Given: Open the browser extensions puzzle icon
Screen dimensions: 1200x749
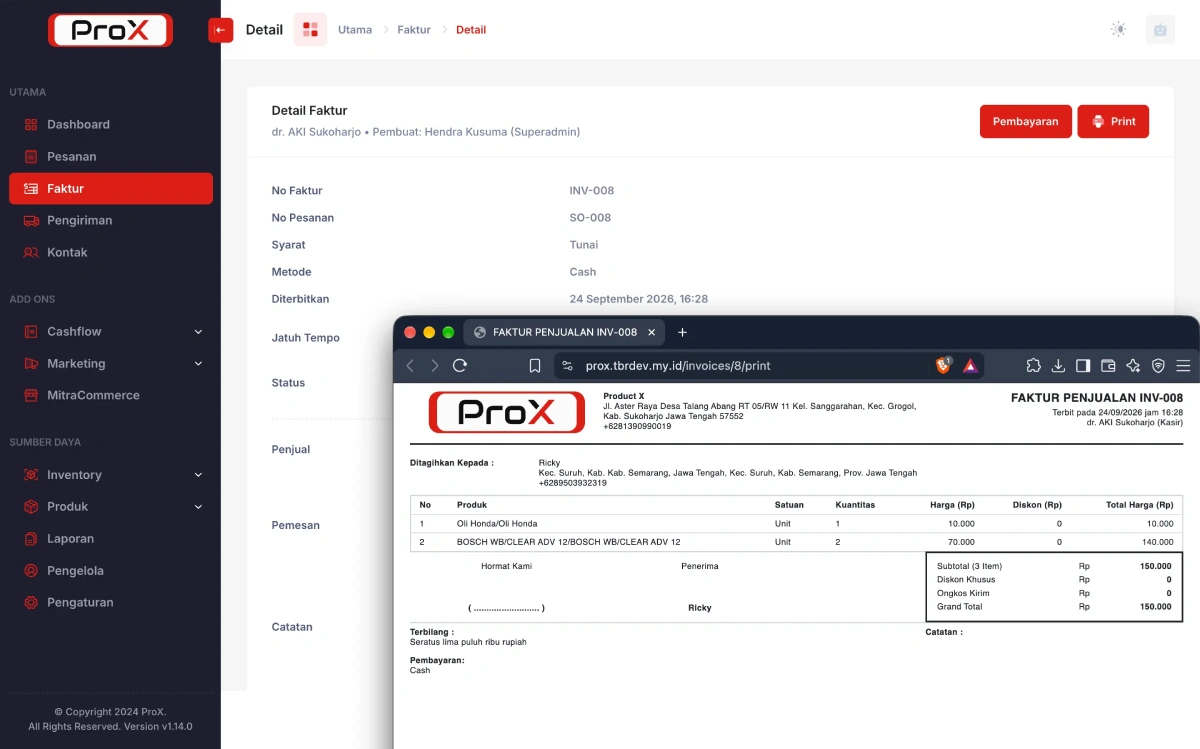Looking at the screenshot, I should 1034,366.
